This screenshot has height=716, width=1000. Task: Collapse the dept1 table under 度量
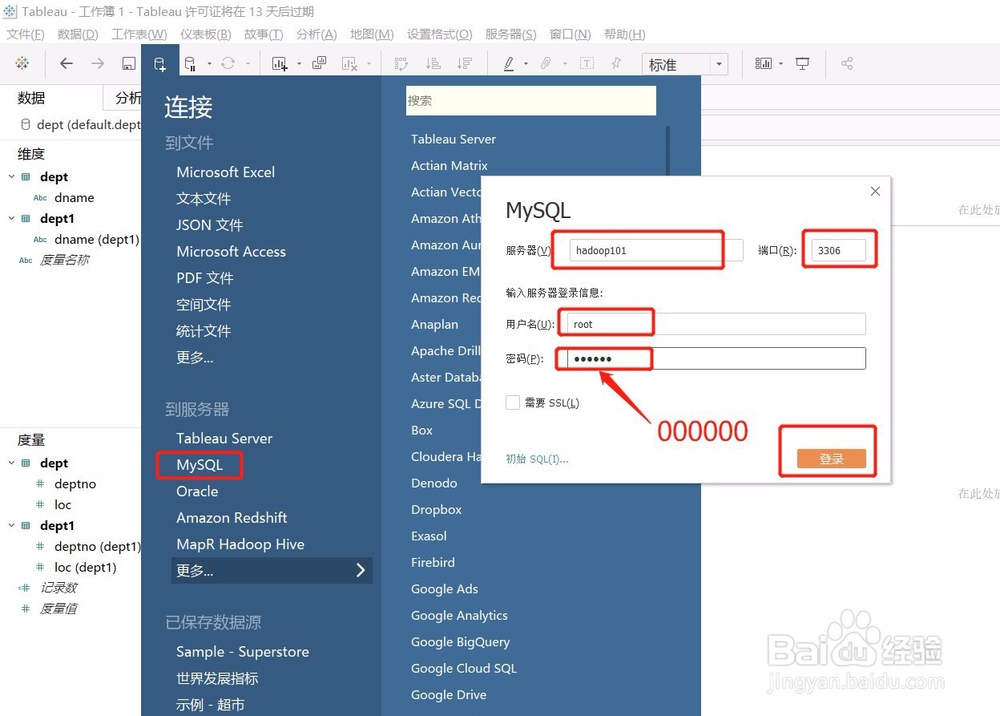tap(11, 525)
